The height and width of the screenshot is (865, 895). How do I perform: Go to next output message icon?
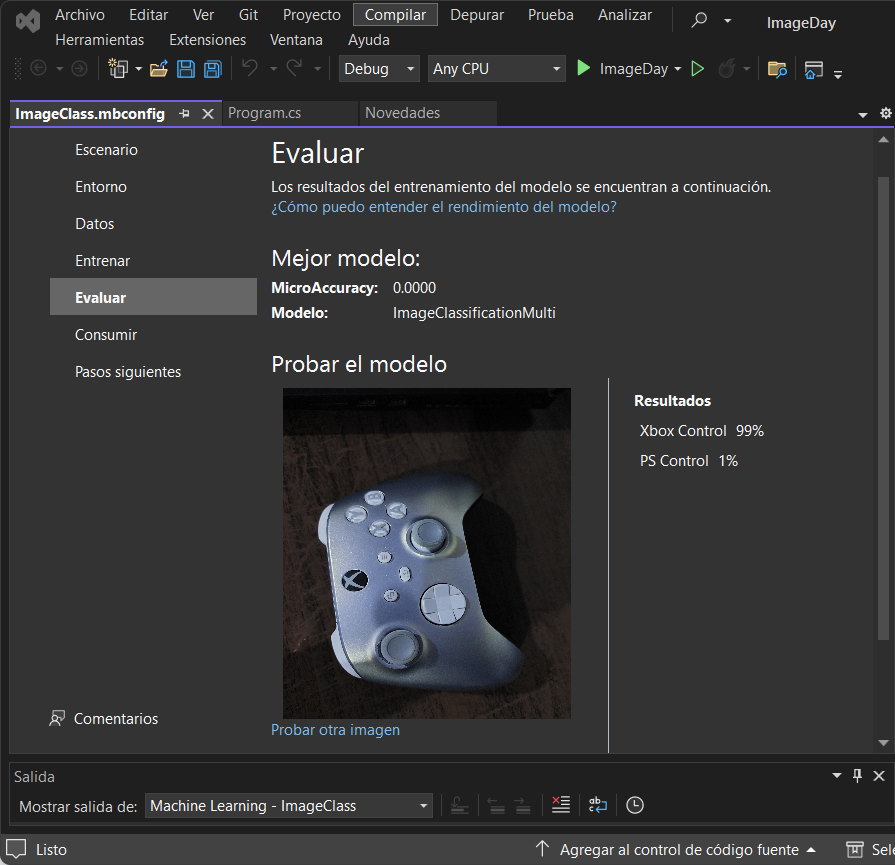[x=523, y=805]
